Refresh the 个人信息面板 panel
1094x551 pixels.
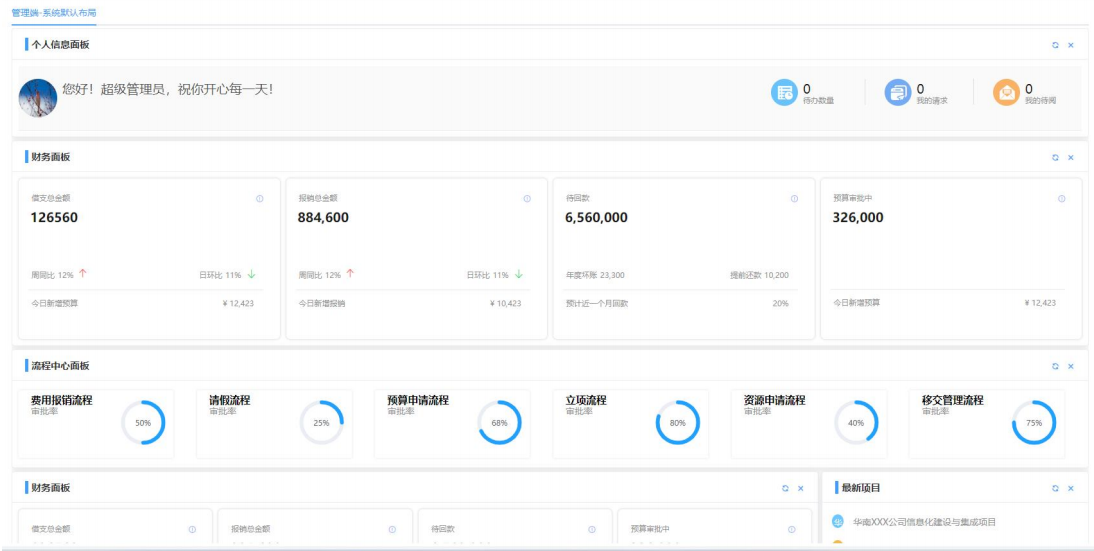[1055, 45]
